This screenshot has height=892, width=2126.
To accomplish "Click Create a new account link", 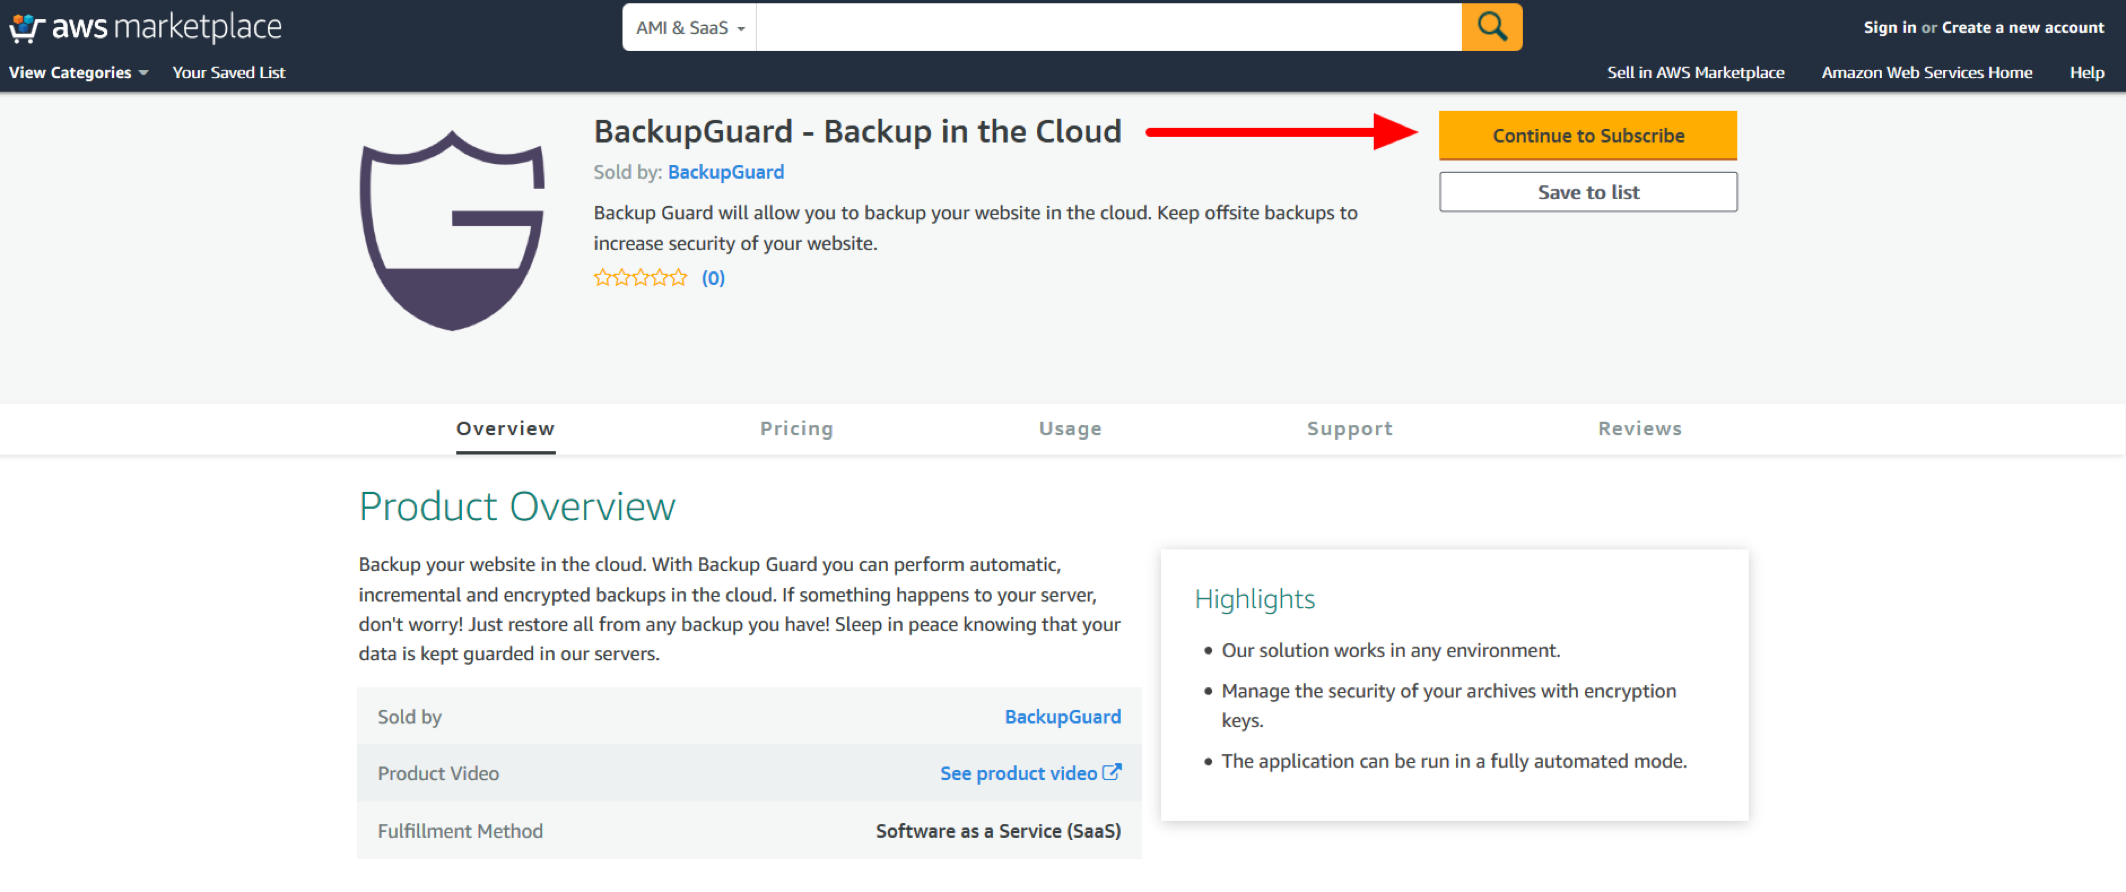I will [x=2023, y=28].
